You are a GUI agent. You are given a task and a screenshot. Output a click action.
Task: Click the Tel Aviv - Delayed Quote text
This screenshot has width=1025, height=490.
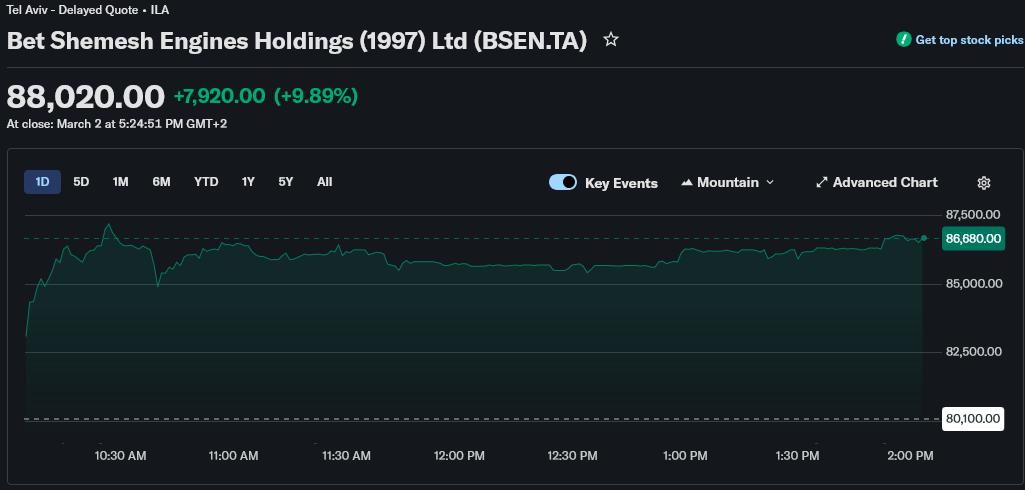pos(73,10)
